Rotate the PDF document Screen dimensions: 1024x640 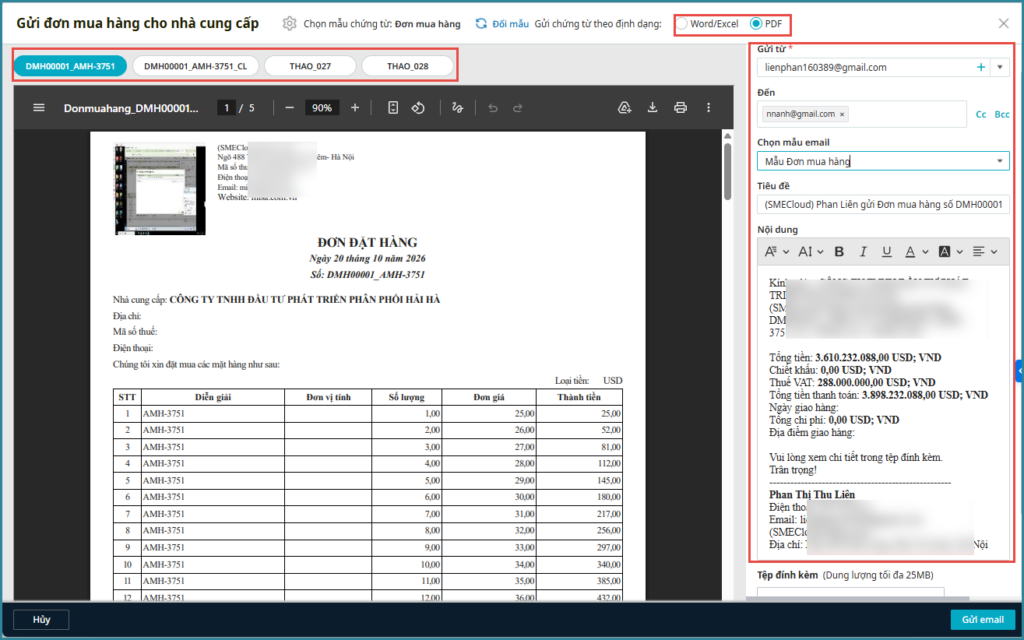[420, 108]
